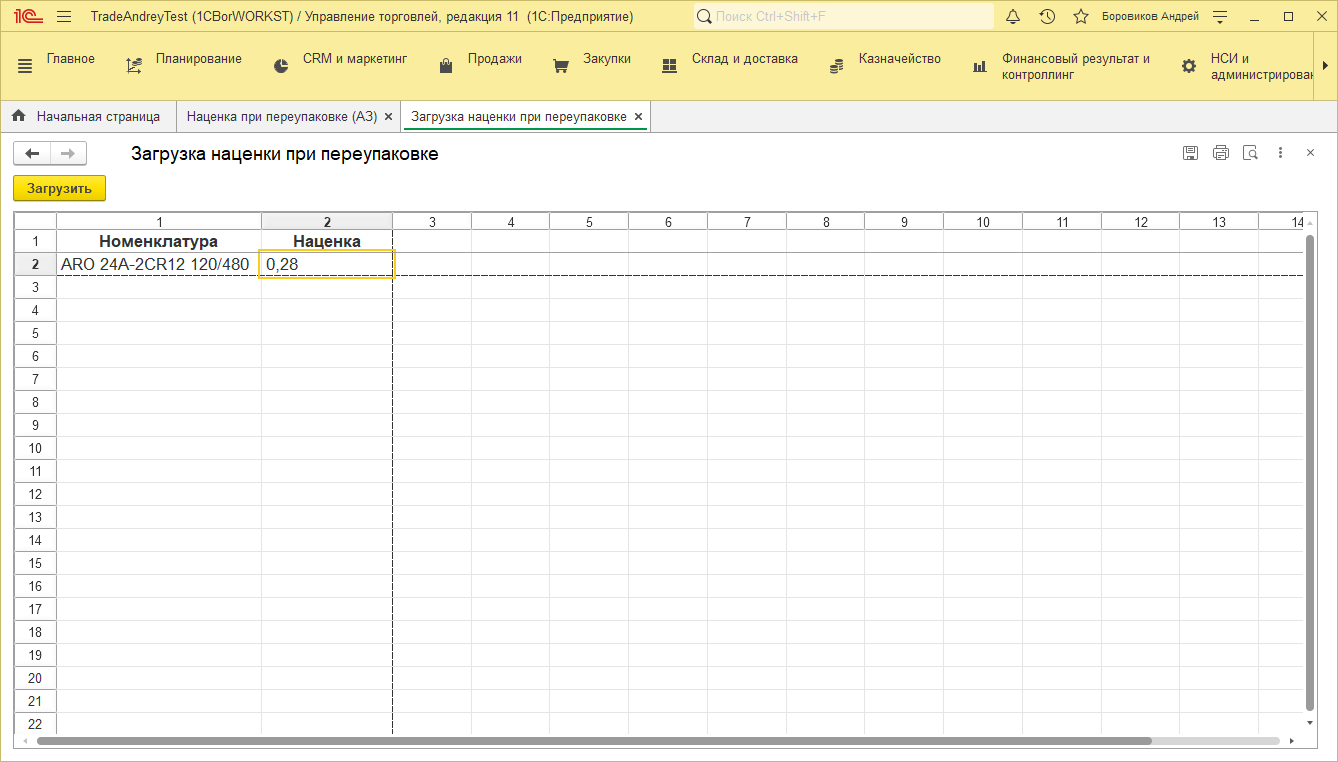This screenshot has width=1338, height=762.
Task: Select cell with ARO 24A-2CR12 120/480
Action: click(x=158, y=264)
